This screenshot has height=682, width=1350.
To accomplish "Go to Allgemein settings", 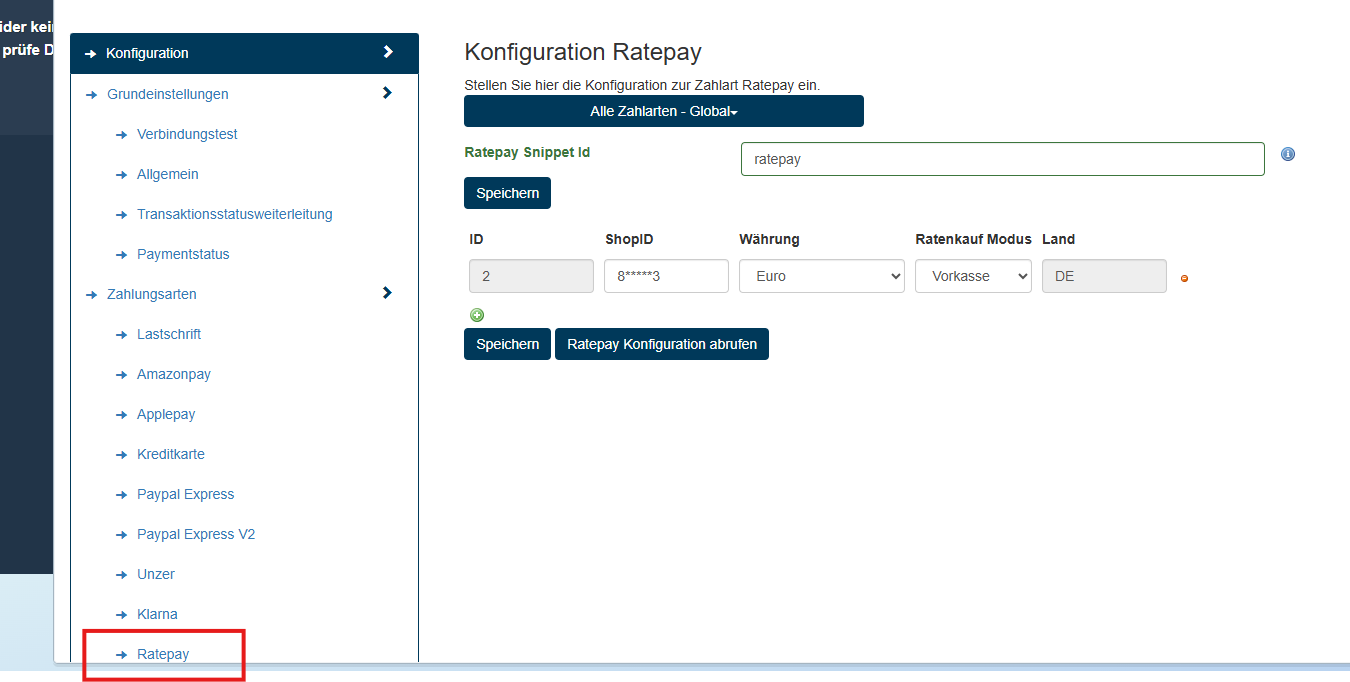I will coord(168,174).
